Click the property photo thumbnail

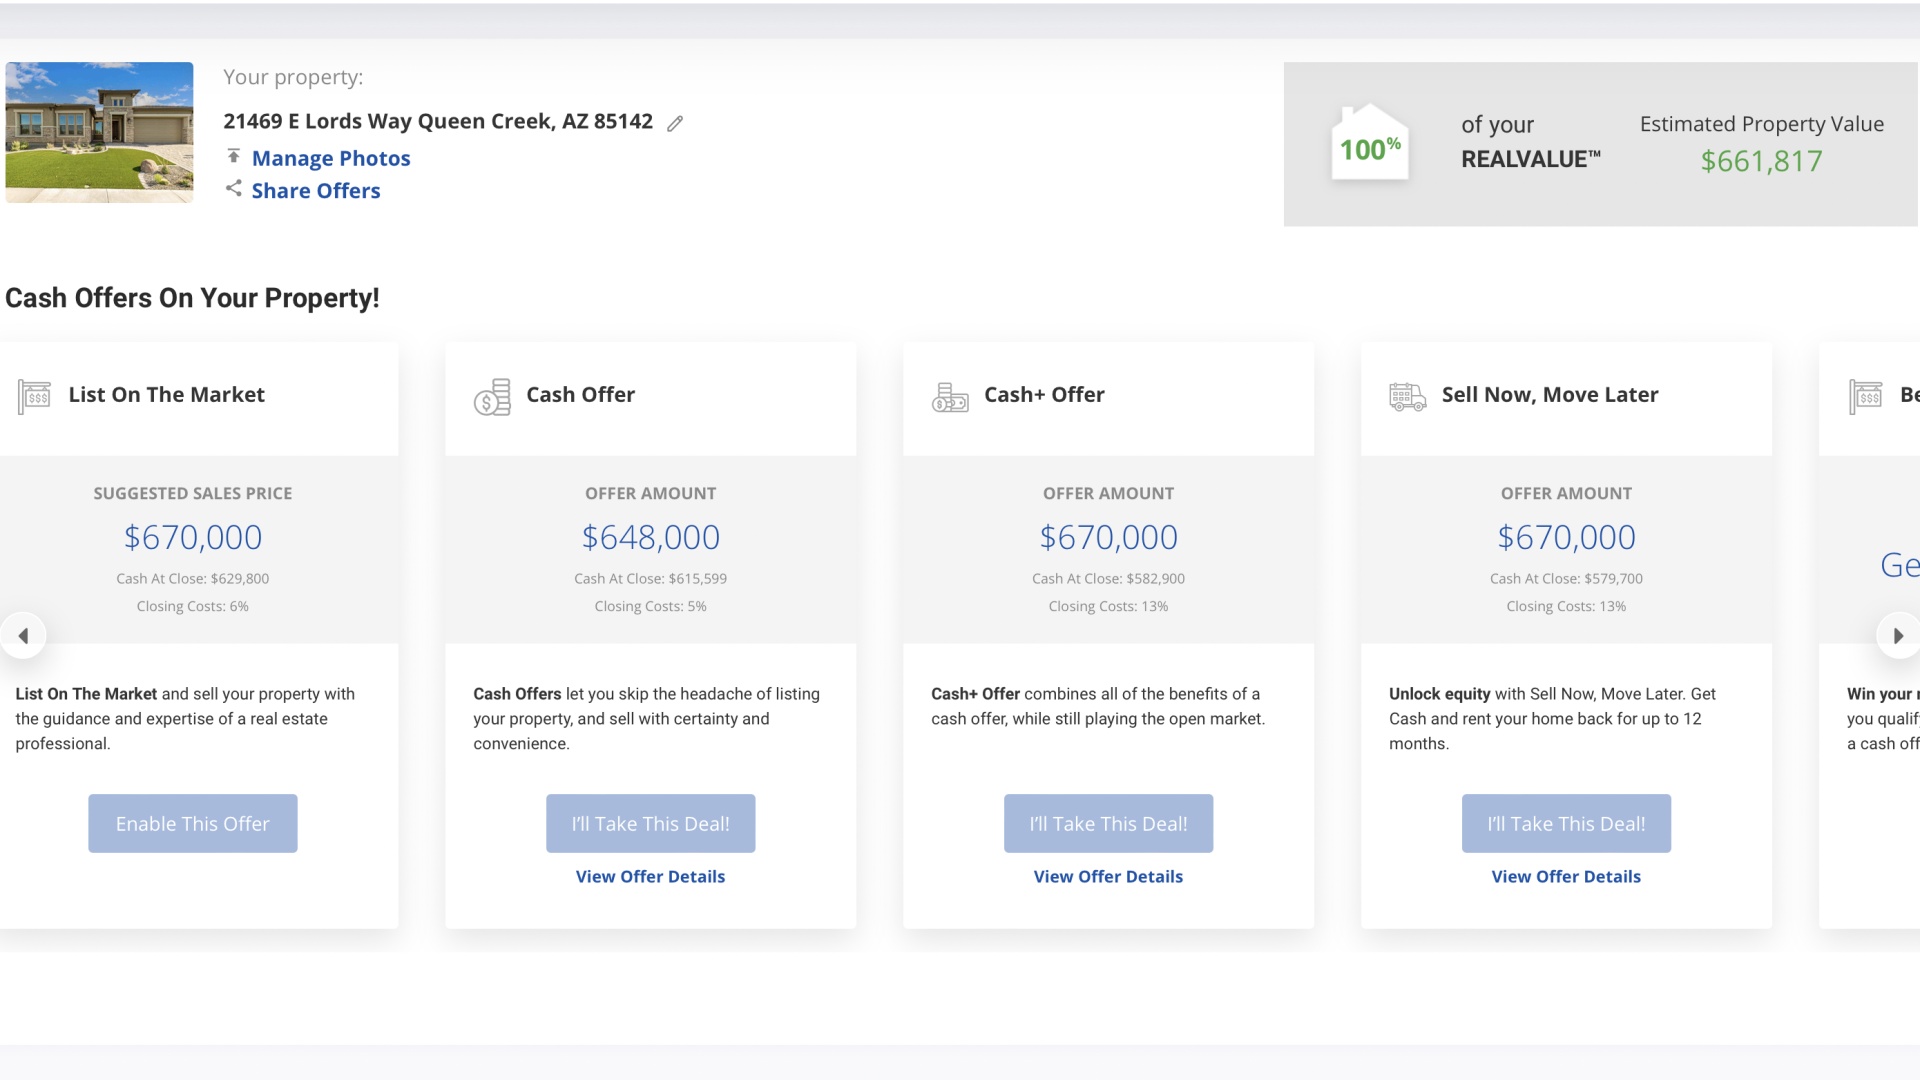coord(99,132)
